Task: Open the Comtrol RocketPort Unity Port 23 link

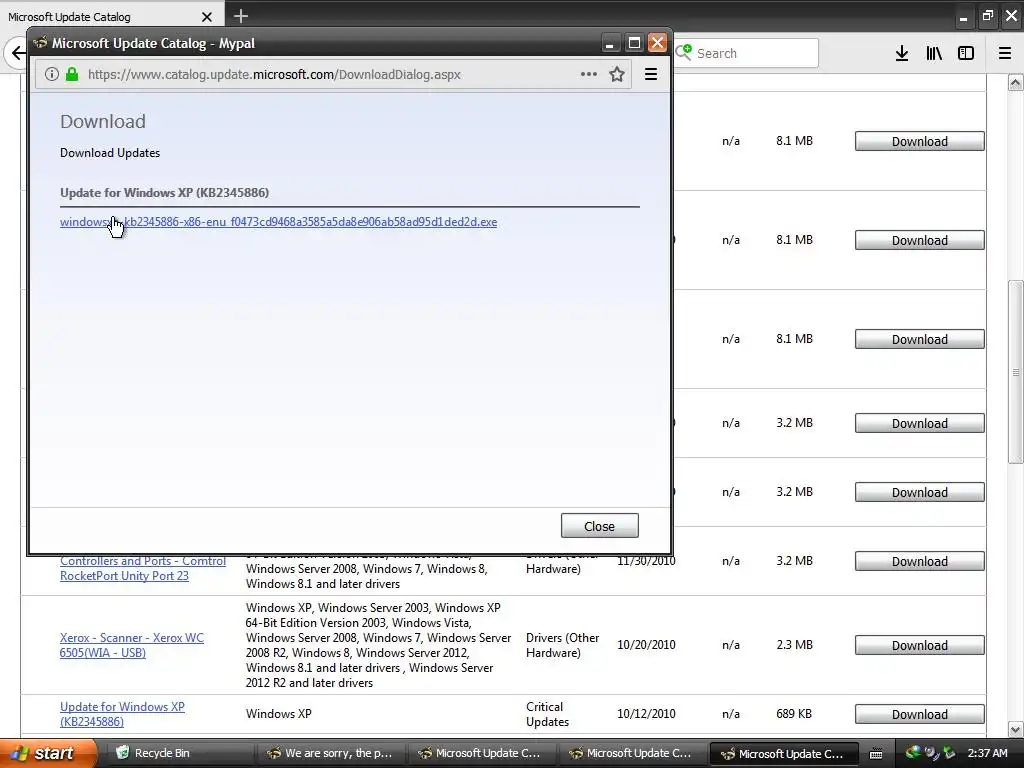Action: [x=143, y=568]
